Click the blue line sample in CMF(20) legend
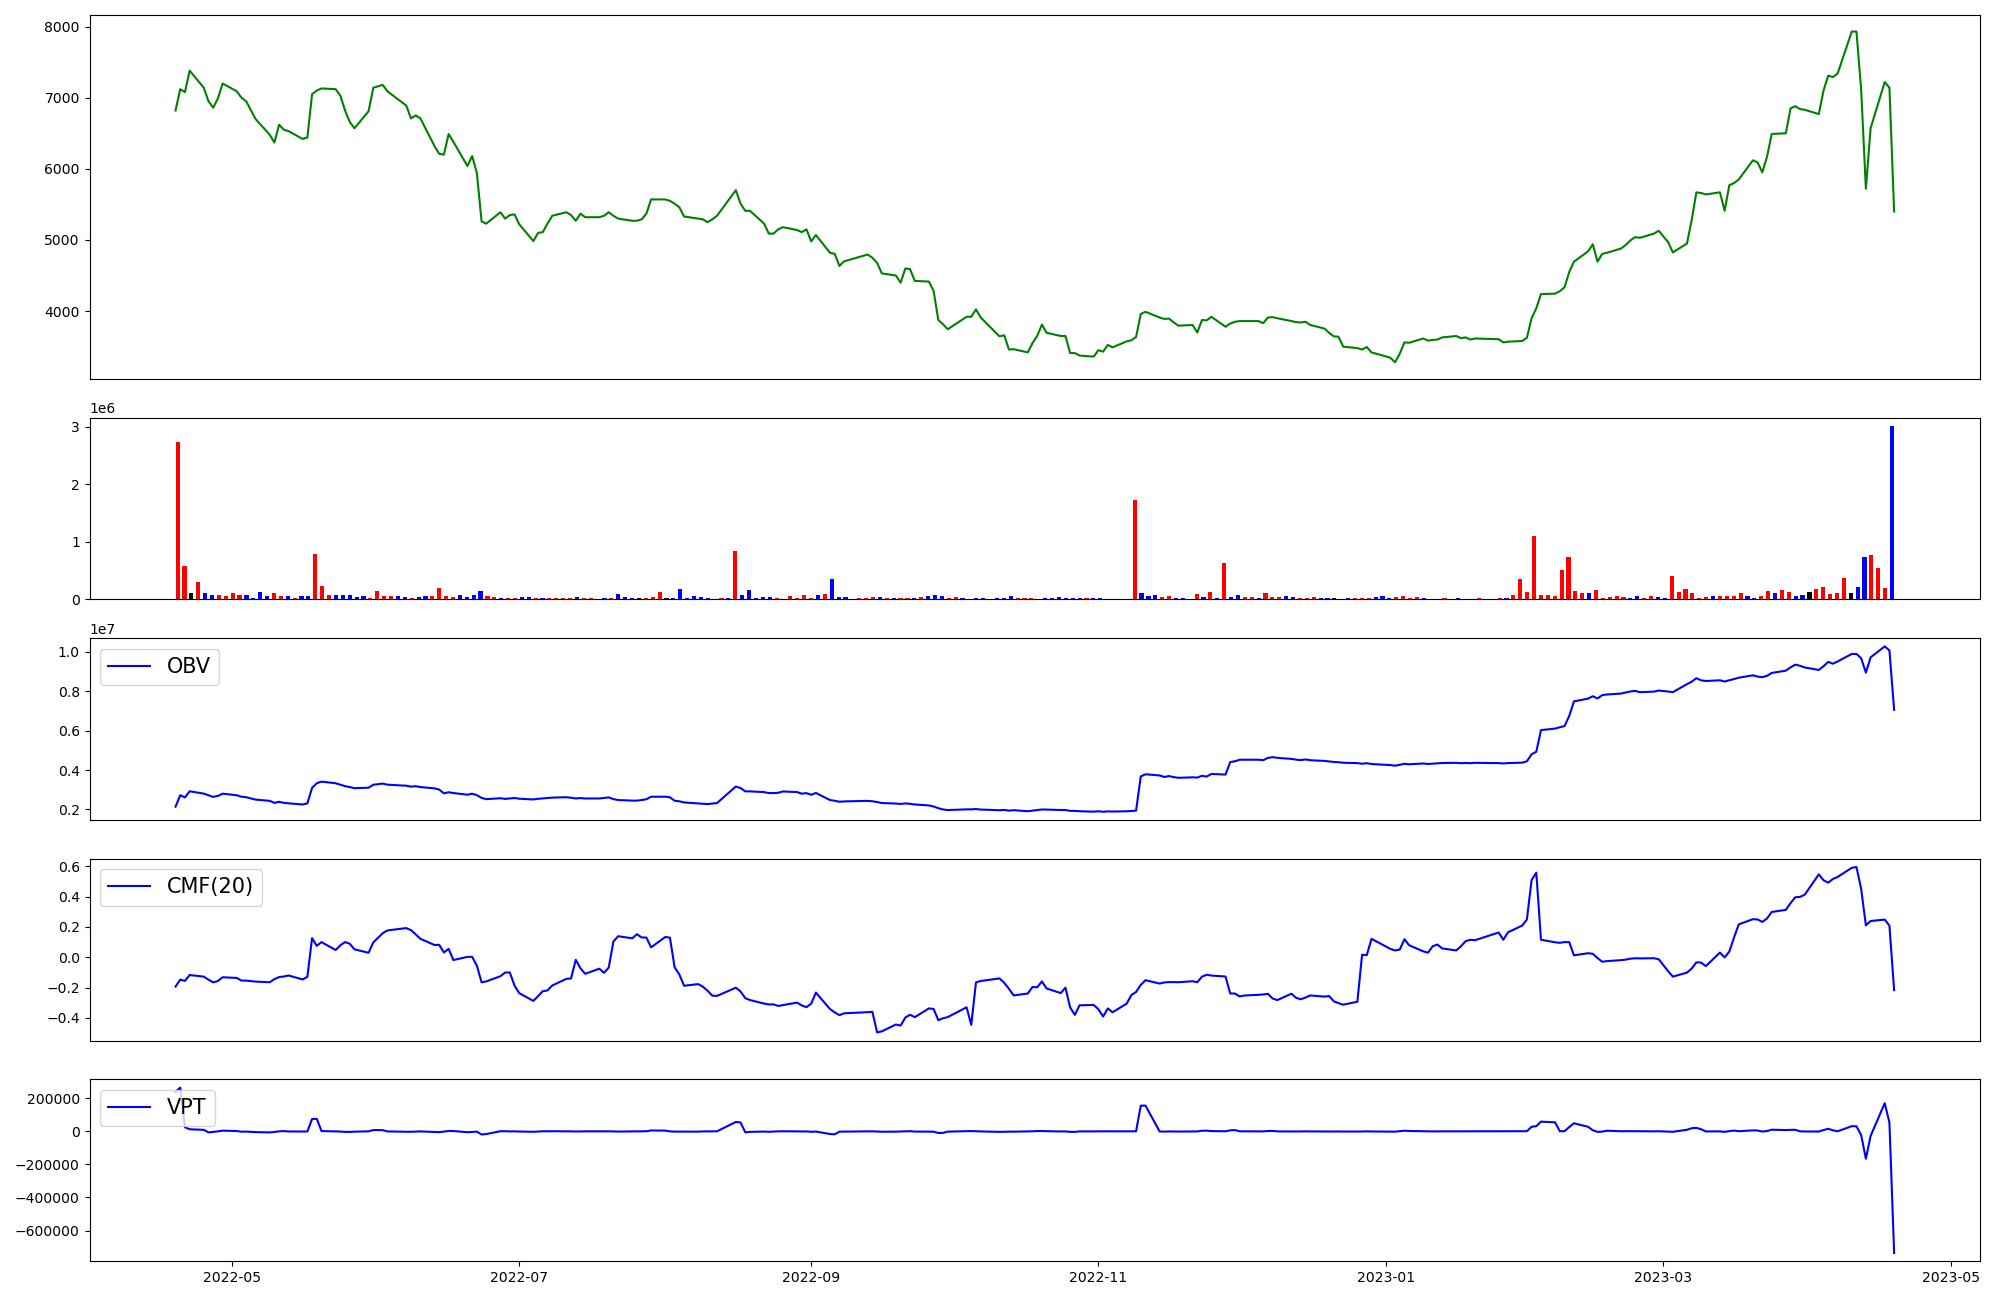 point(129,886)
